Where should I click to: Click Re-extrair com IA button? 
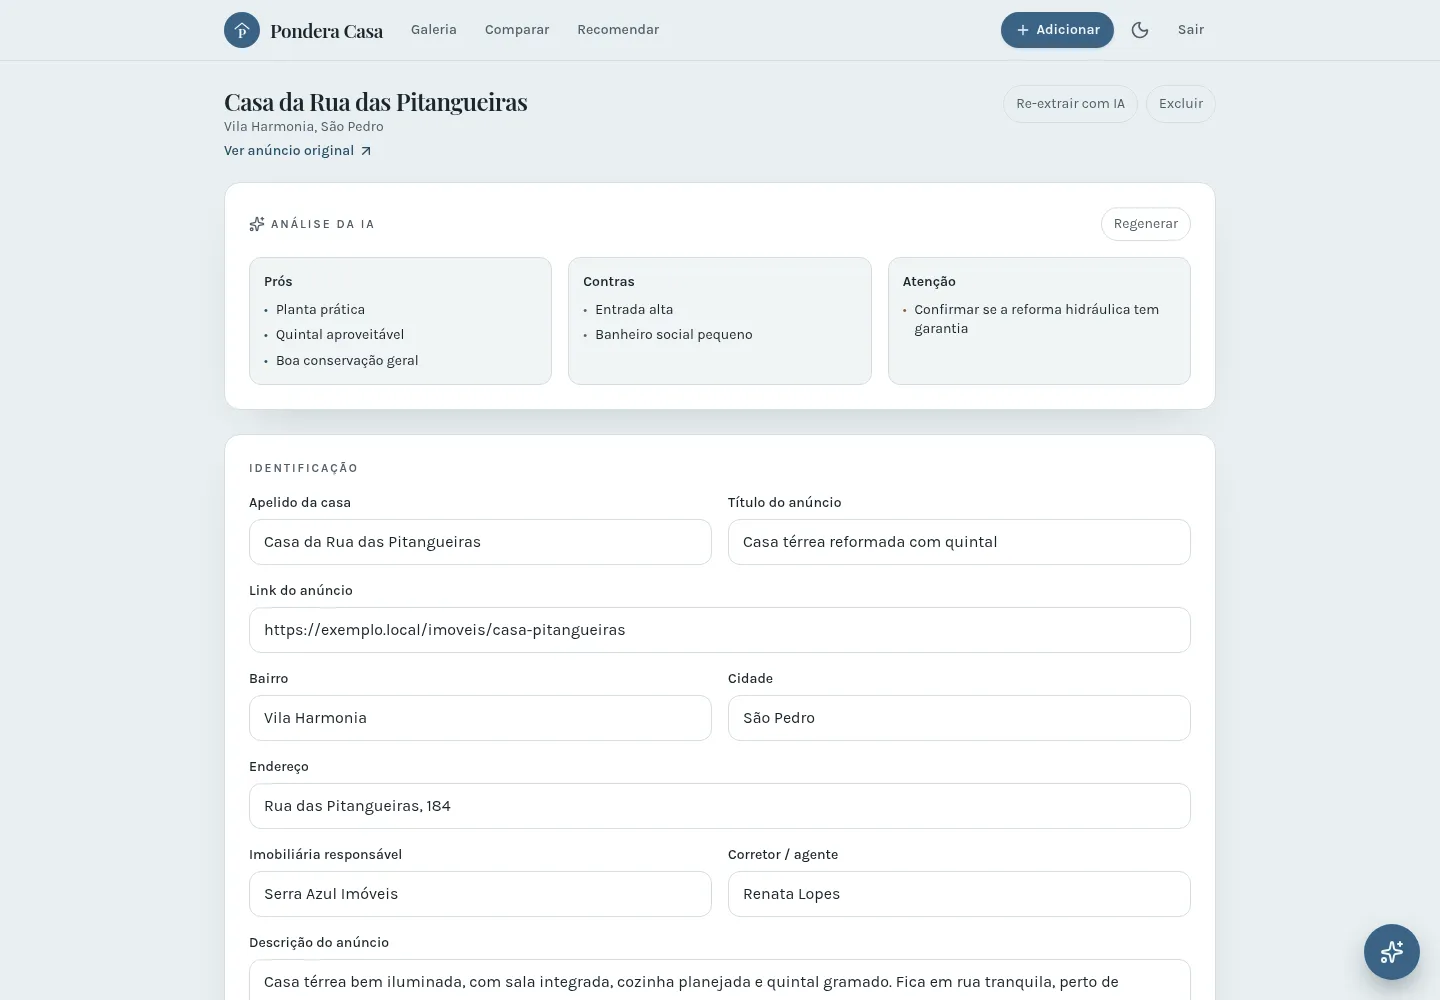tap(1070, 104)
